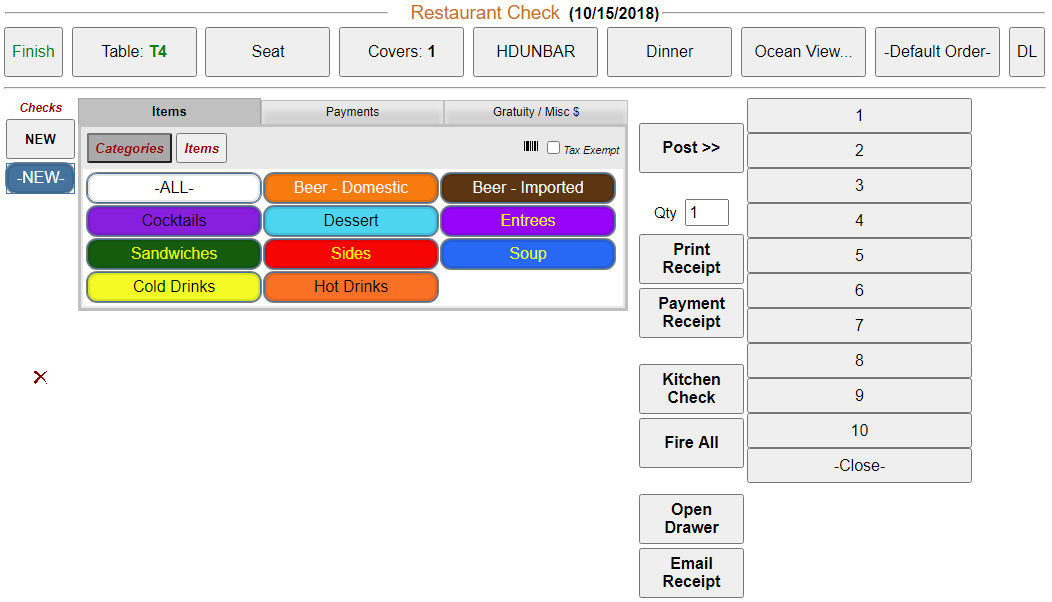The height and width of the screenshot is (602, 1052).
Task: Open the Ocean View location selector
Action: click(803, 52)
